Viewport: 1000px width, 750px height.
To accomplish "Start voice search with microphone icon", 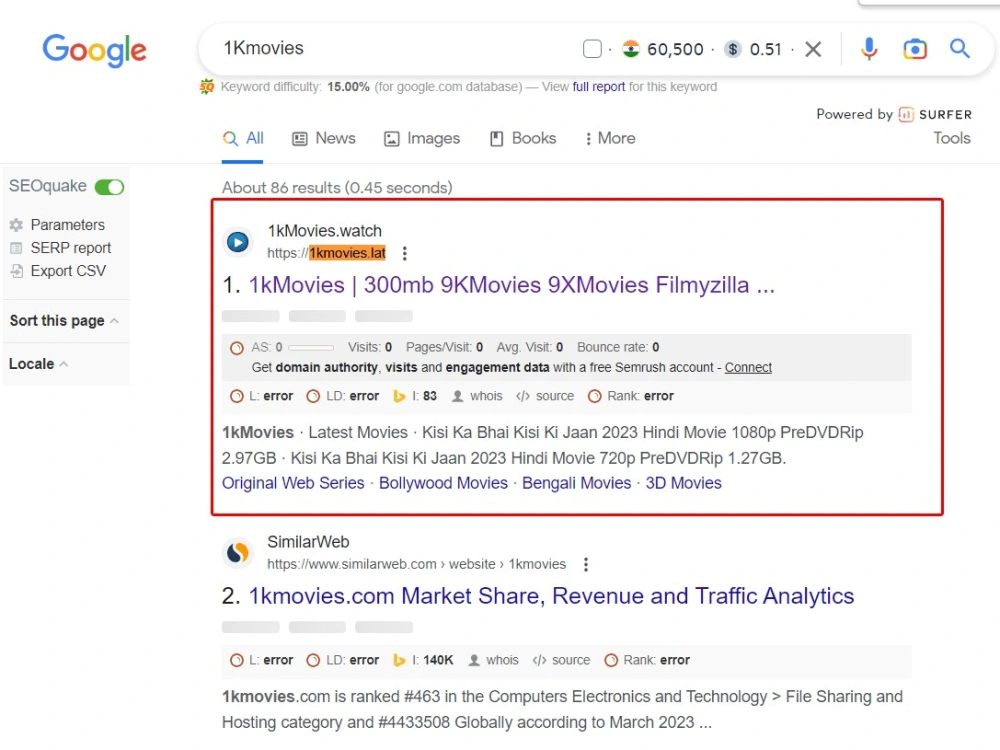I will (x=869, y=48).
